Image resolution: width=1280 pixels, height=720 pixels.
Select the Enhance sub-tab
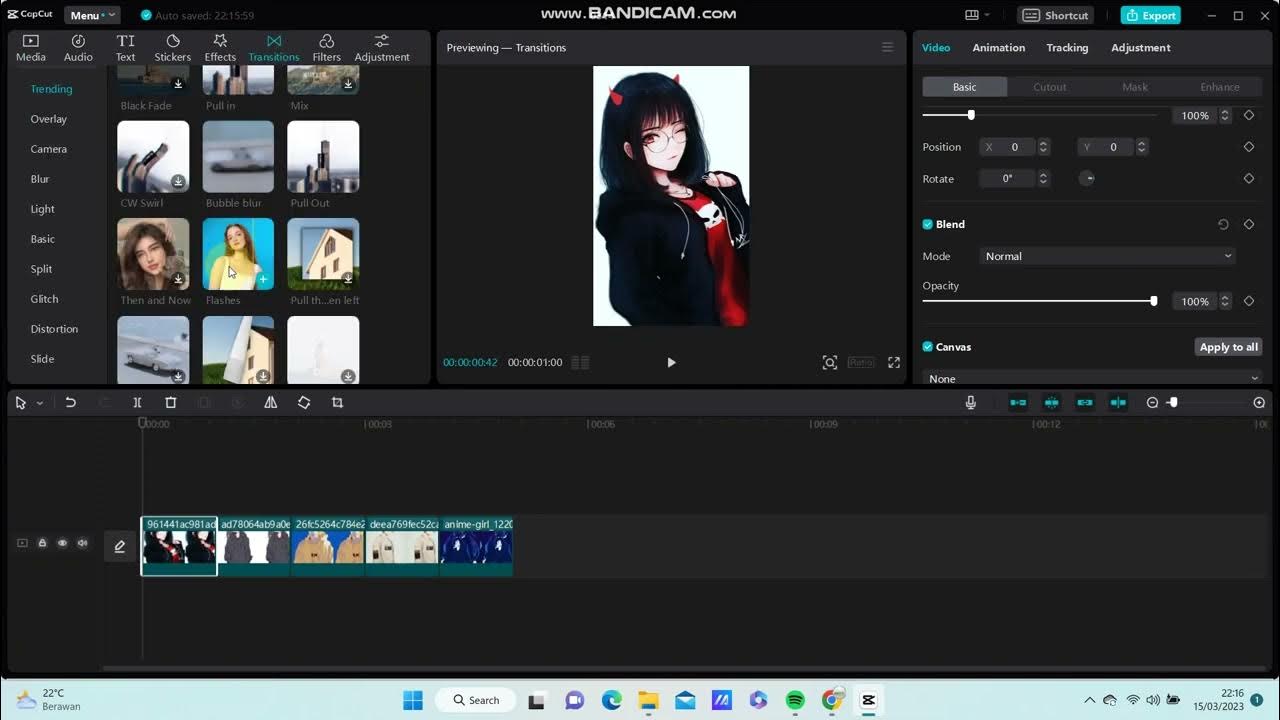point(1220,87)
